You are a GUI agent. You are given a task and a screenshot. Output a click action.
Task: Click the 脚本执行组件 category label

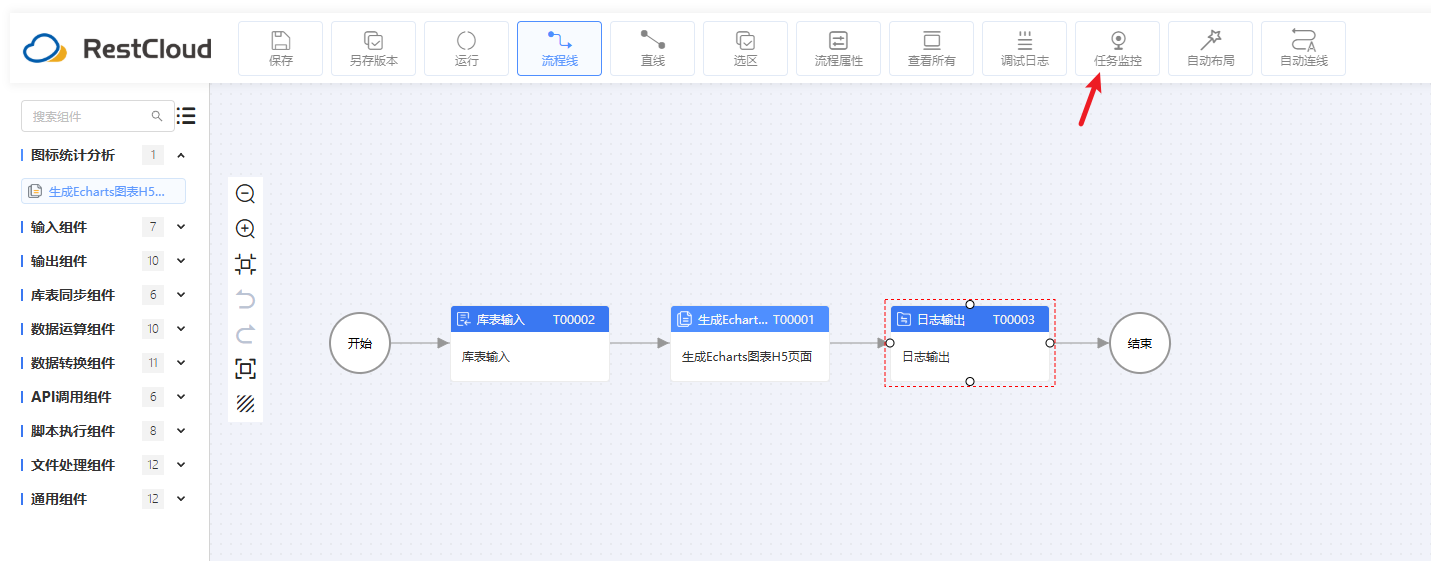point(73,431)
